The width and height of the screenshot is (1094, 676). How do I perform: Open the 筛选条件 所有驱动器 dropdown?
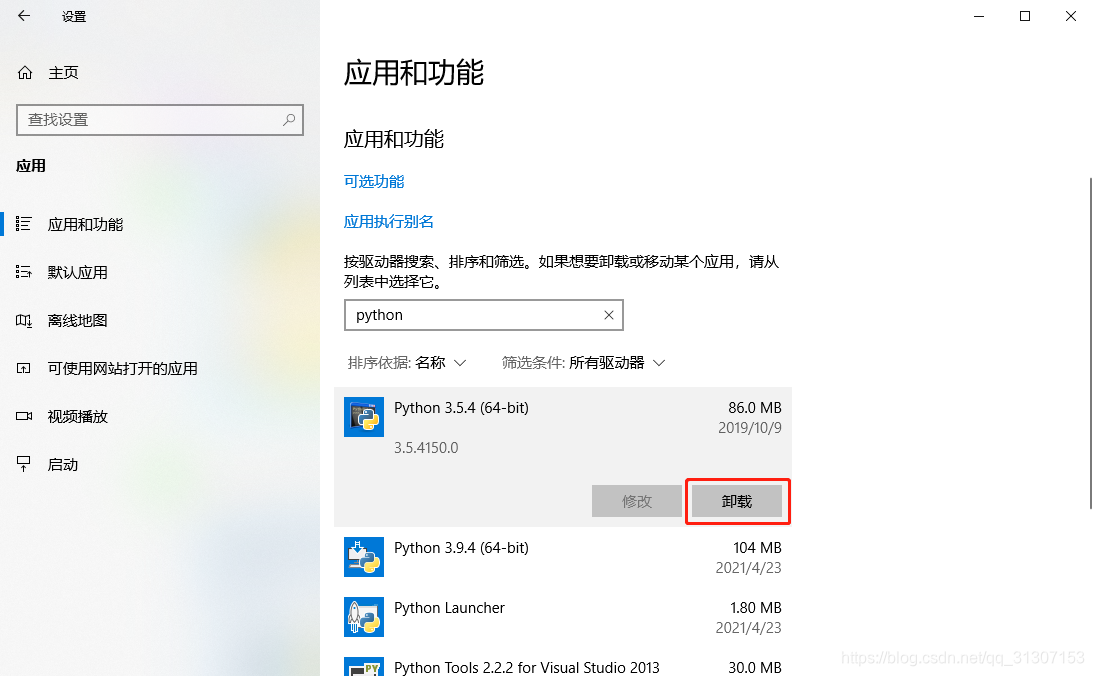coord(584,363)
